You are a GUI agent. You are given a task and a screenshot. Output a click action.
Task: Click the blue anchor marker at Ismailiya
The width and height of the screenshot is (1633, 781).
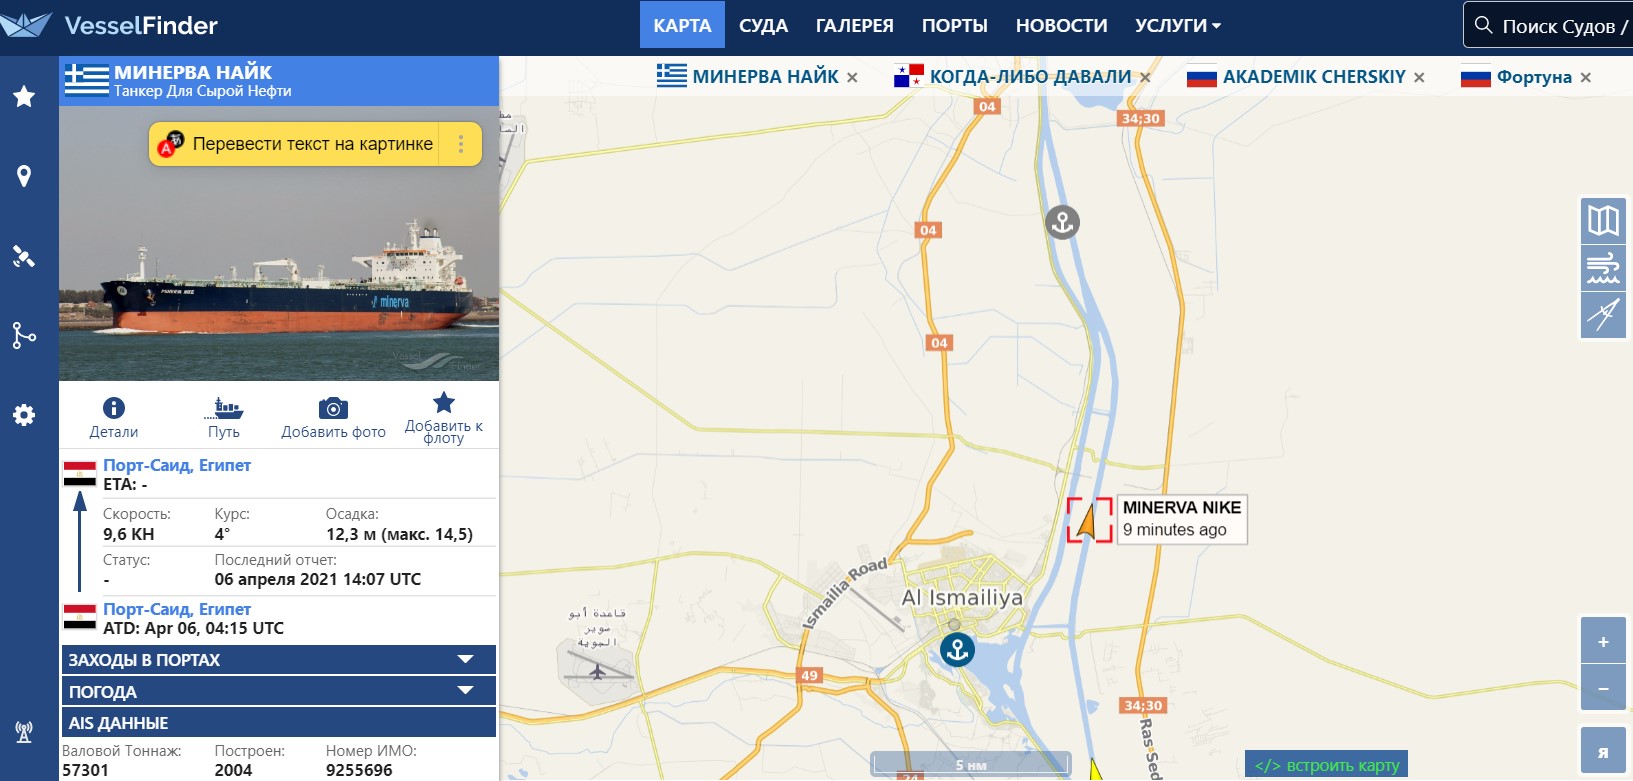point(957,650)
